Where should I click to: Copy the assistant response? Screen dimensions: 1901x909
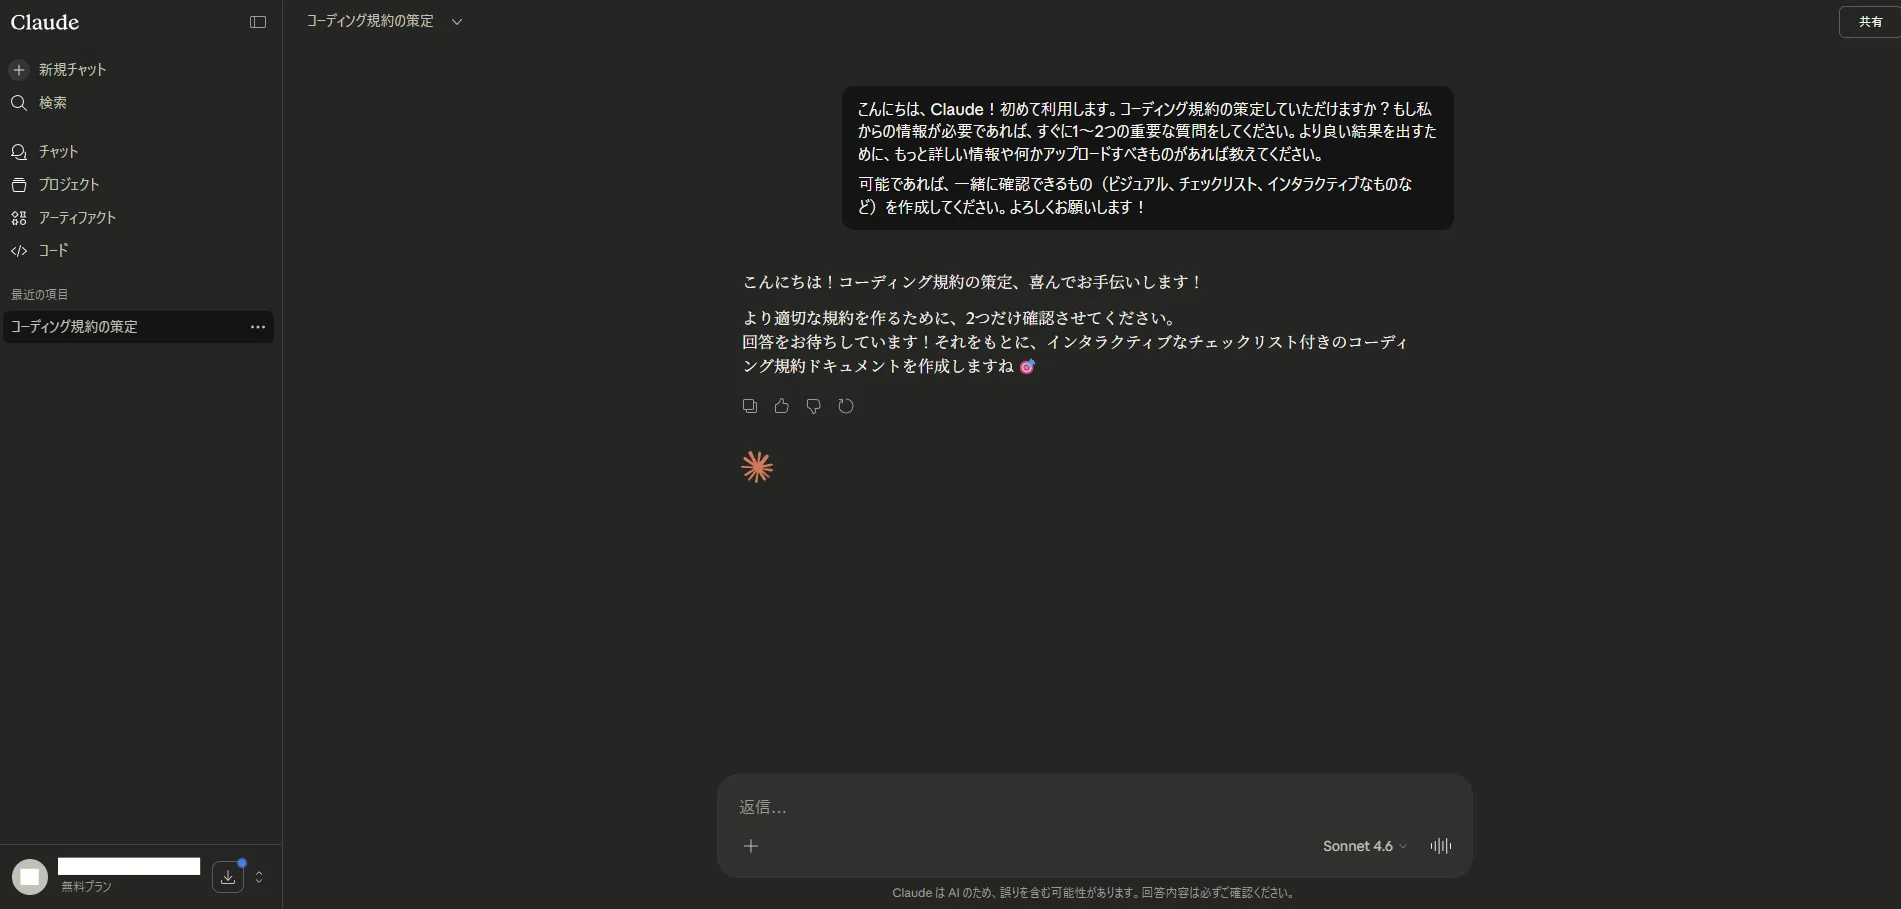point(750,406)
